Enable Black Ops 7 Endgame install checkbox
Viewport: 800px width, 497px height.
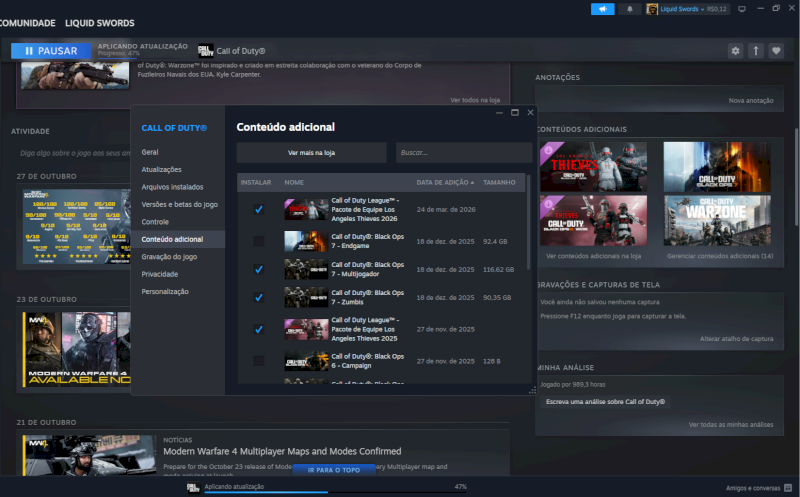pos(259,241)
